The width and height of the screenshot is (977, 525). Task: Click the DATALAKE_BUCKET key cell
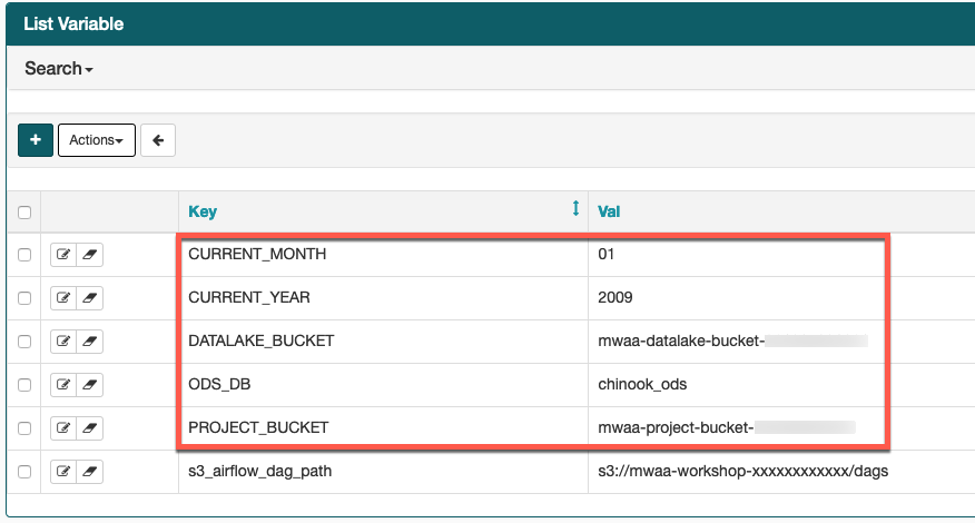tap(261, 341)
